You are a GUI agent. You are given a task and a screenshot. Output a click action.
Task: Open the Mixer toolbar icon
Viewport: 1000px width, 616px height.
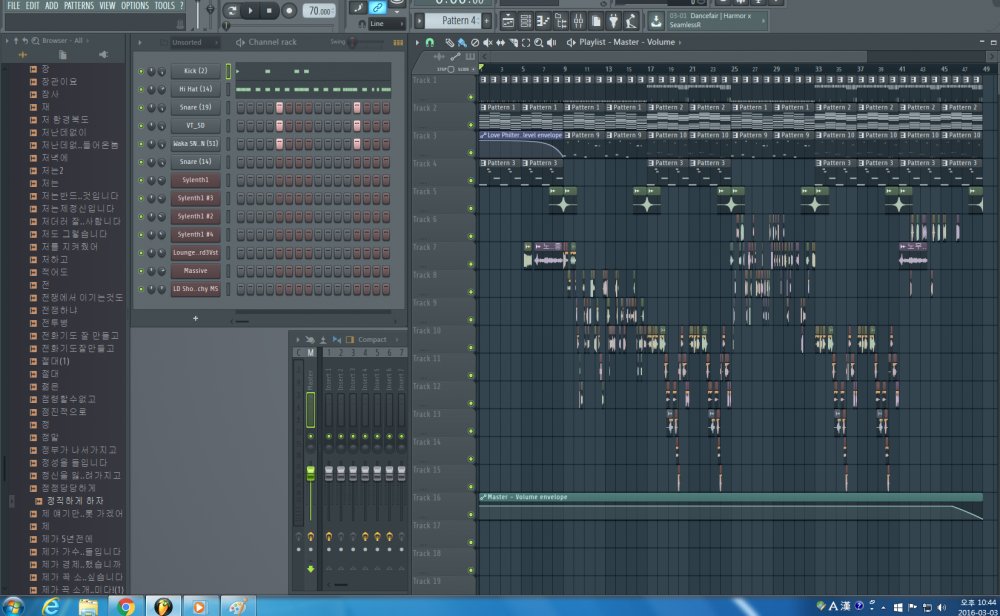click(578, 22)
